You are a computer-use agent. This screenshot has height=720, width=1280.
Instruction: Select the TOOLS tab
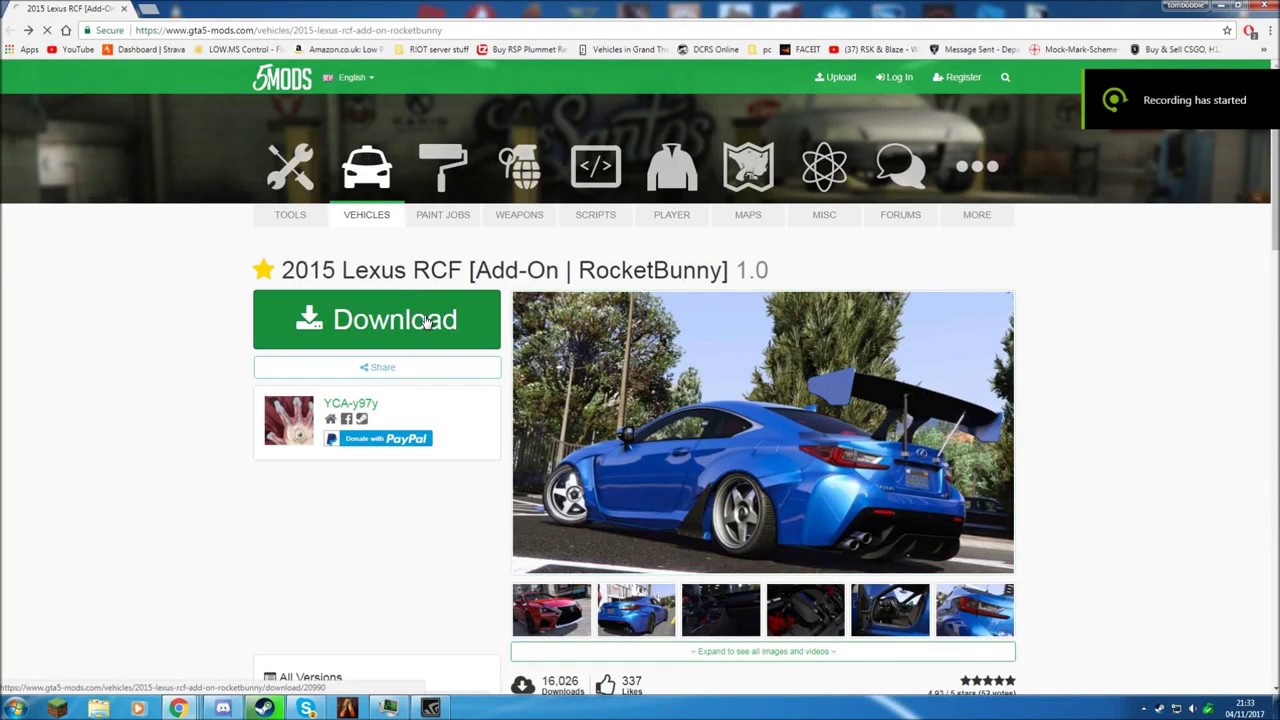(290, 214)
